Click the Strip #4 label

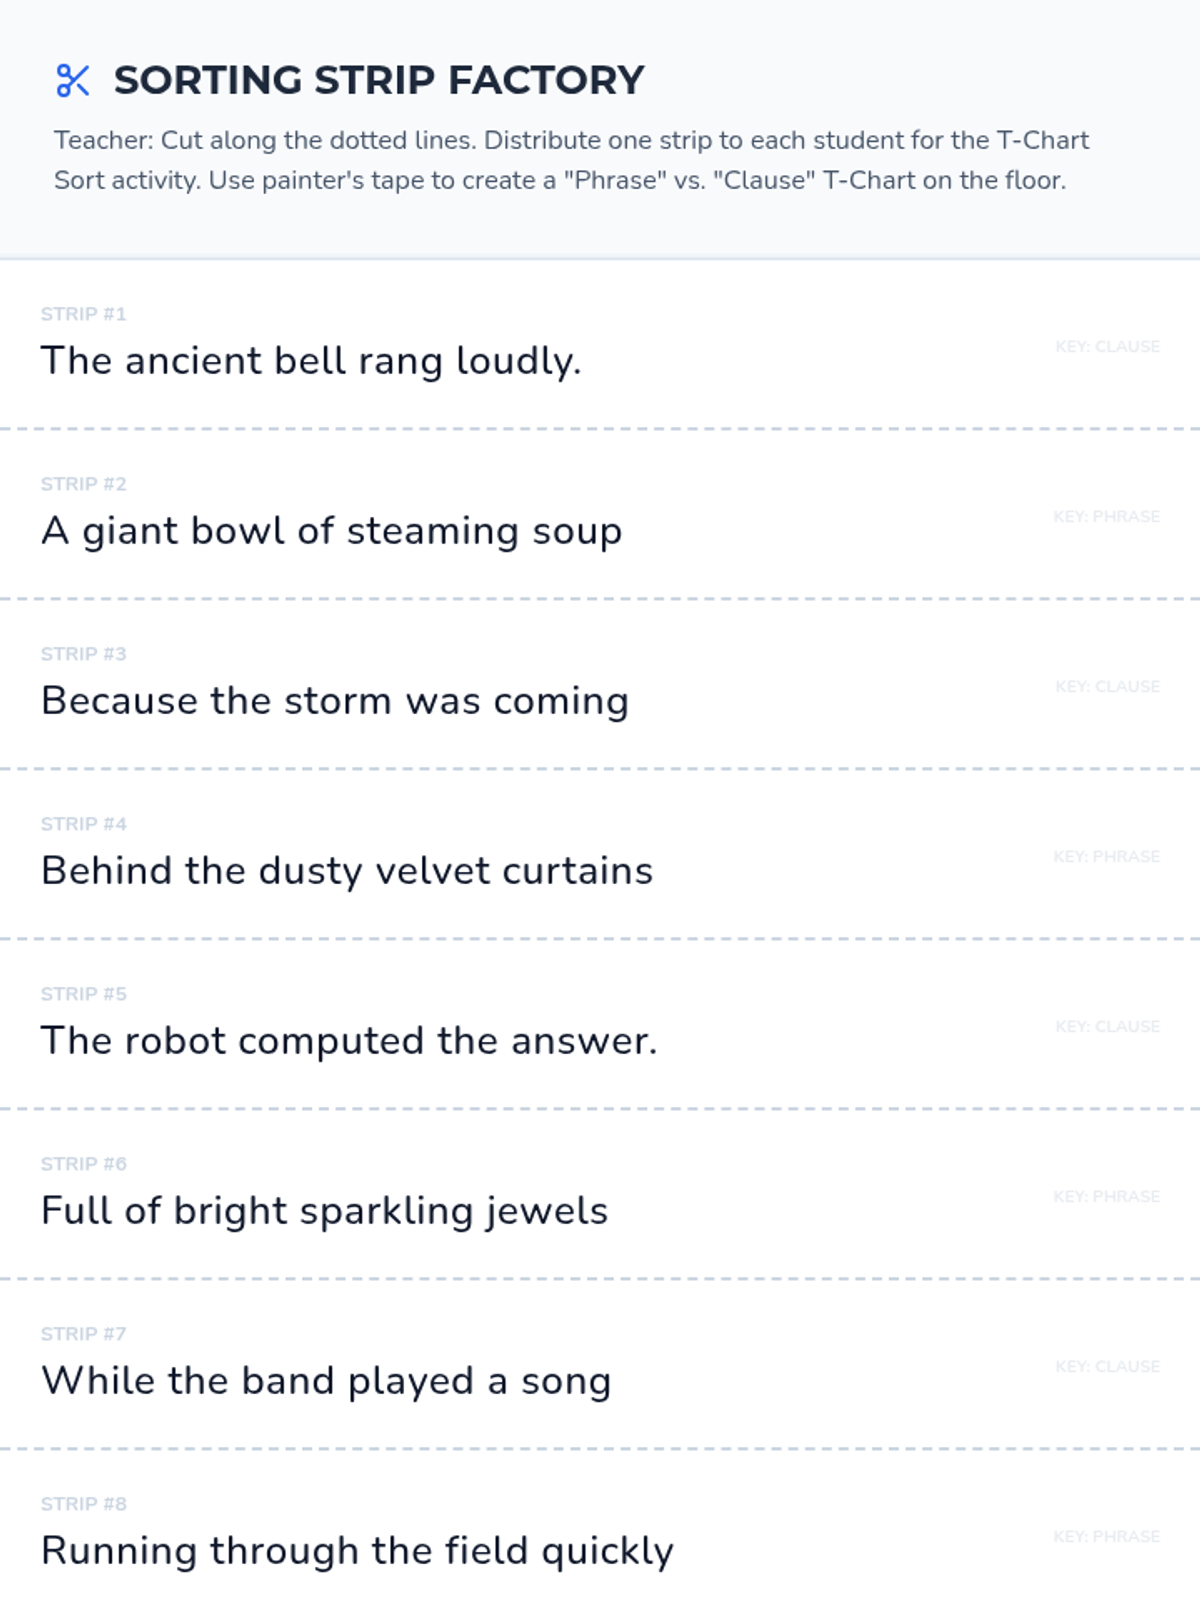click(83, 824)
